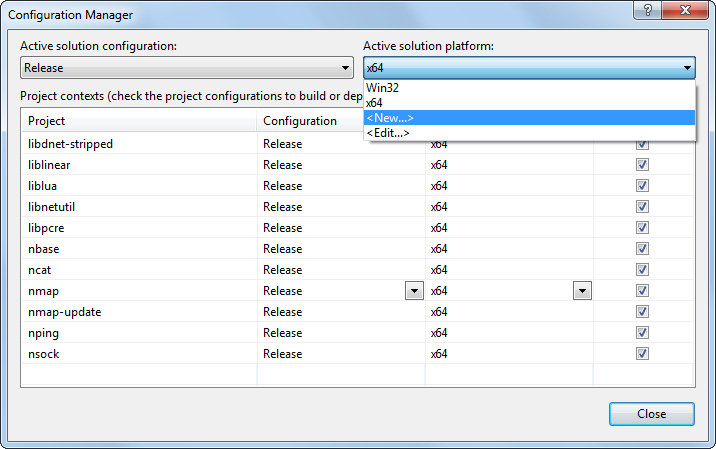
Task: Select the liblua project name
Action: pos(42,186)
